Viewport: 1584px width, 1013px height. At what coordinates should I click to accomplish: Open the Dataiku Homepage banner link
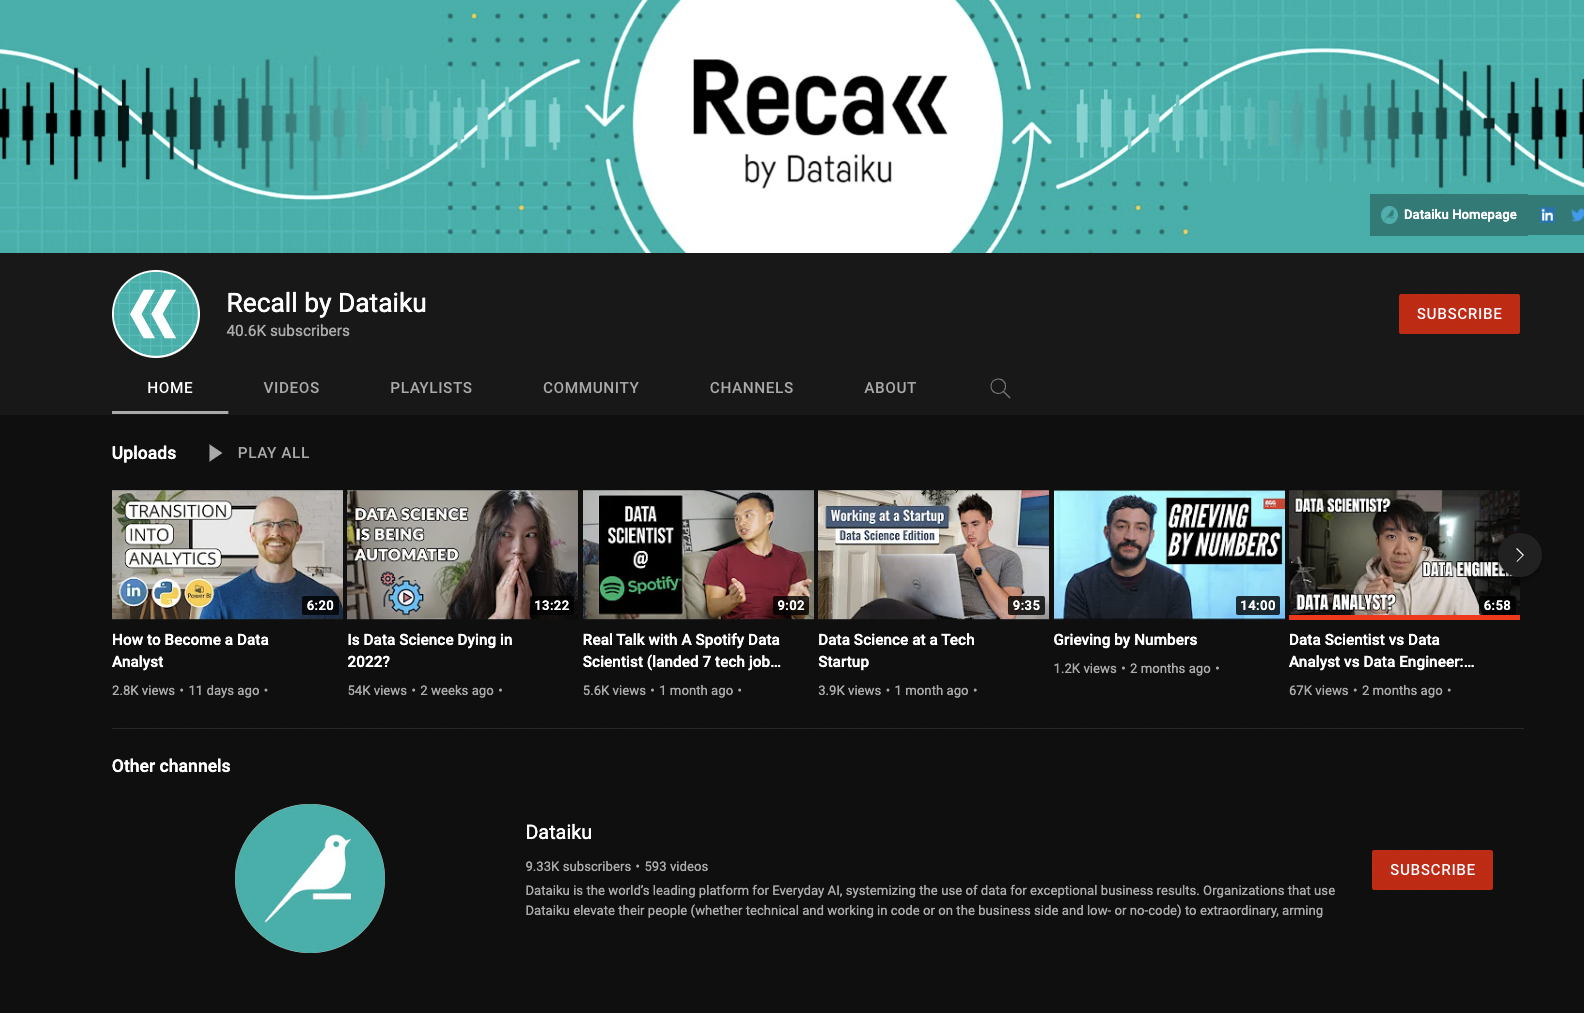(x=1449, y=215)
